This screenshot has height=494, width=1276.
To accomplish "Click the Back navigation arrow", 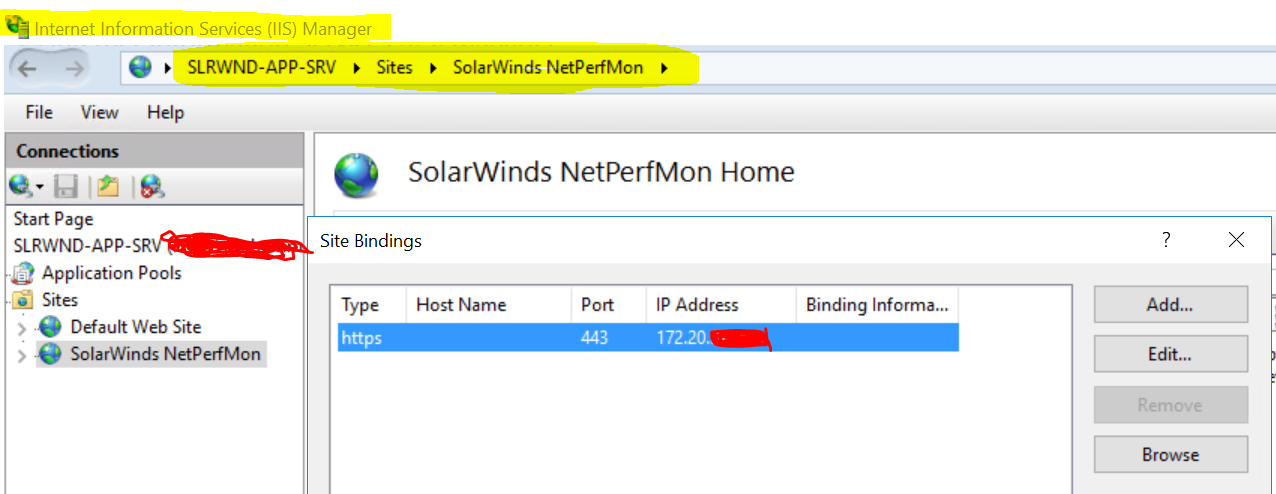I will 27,68.
